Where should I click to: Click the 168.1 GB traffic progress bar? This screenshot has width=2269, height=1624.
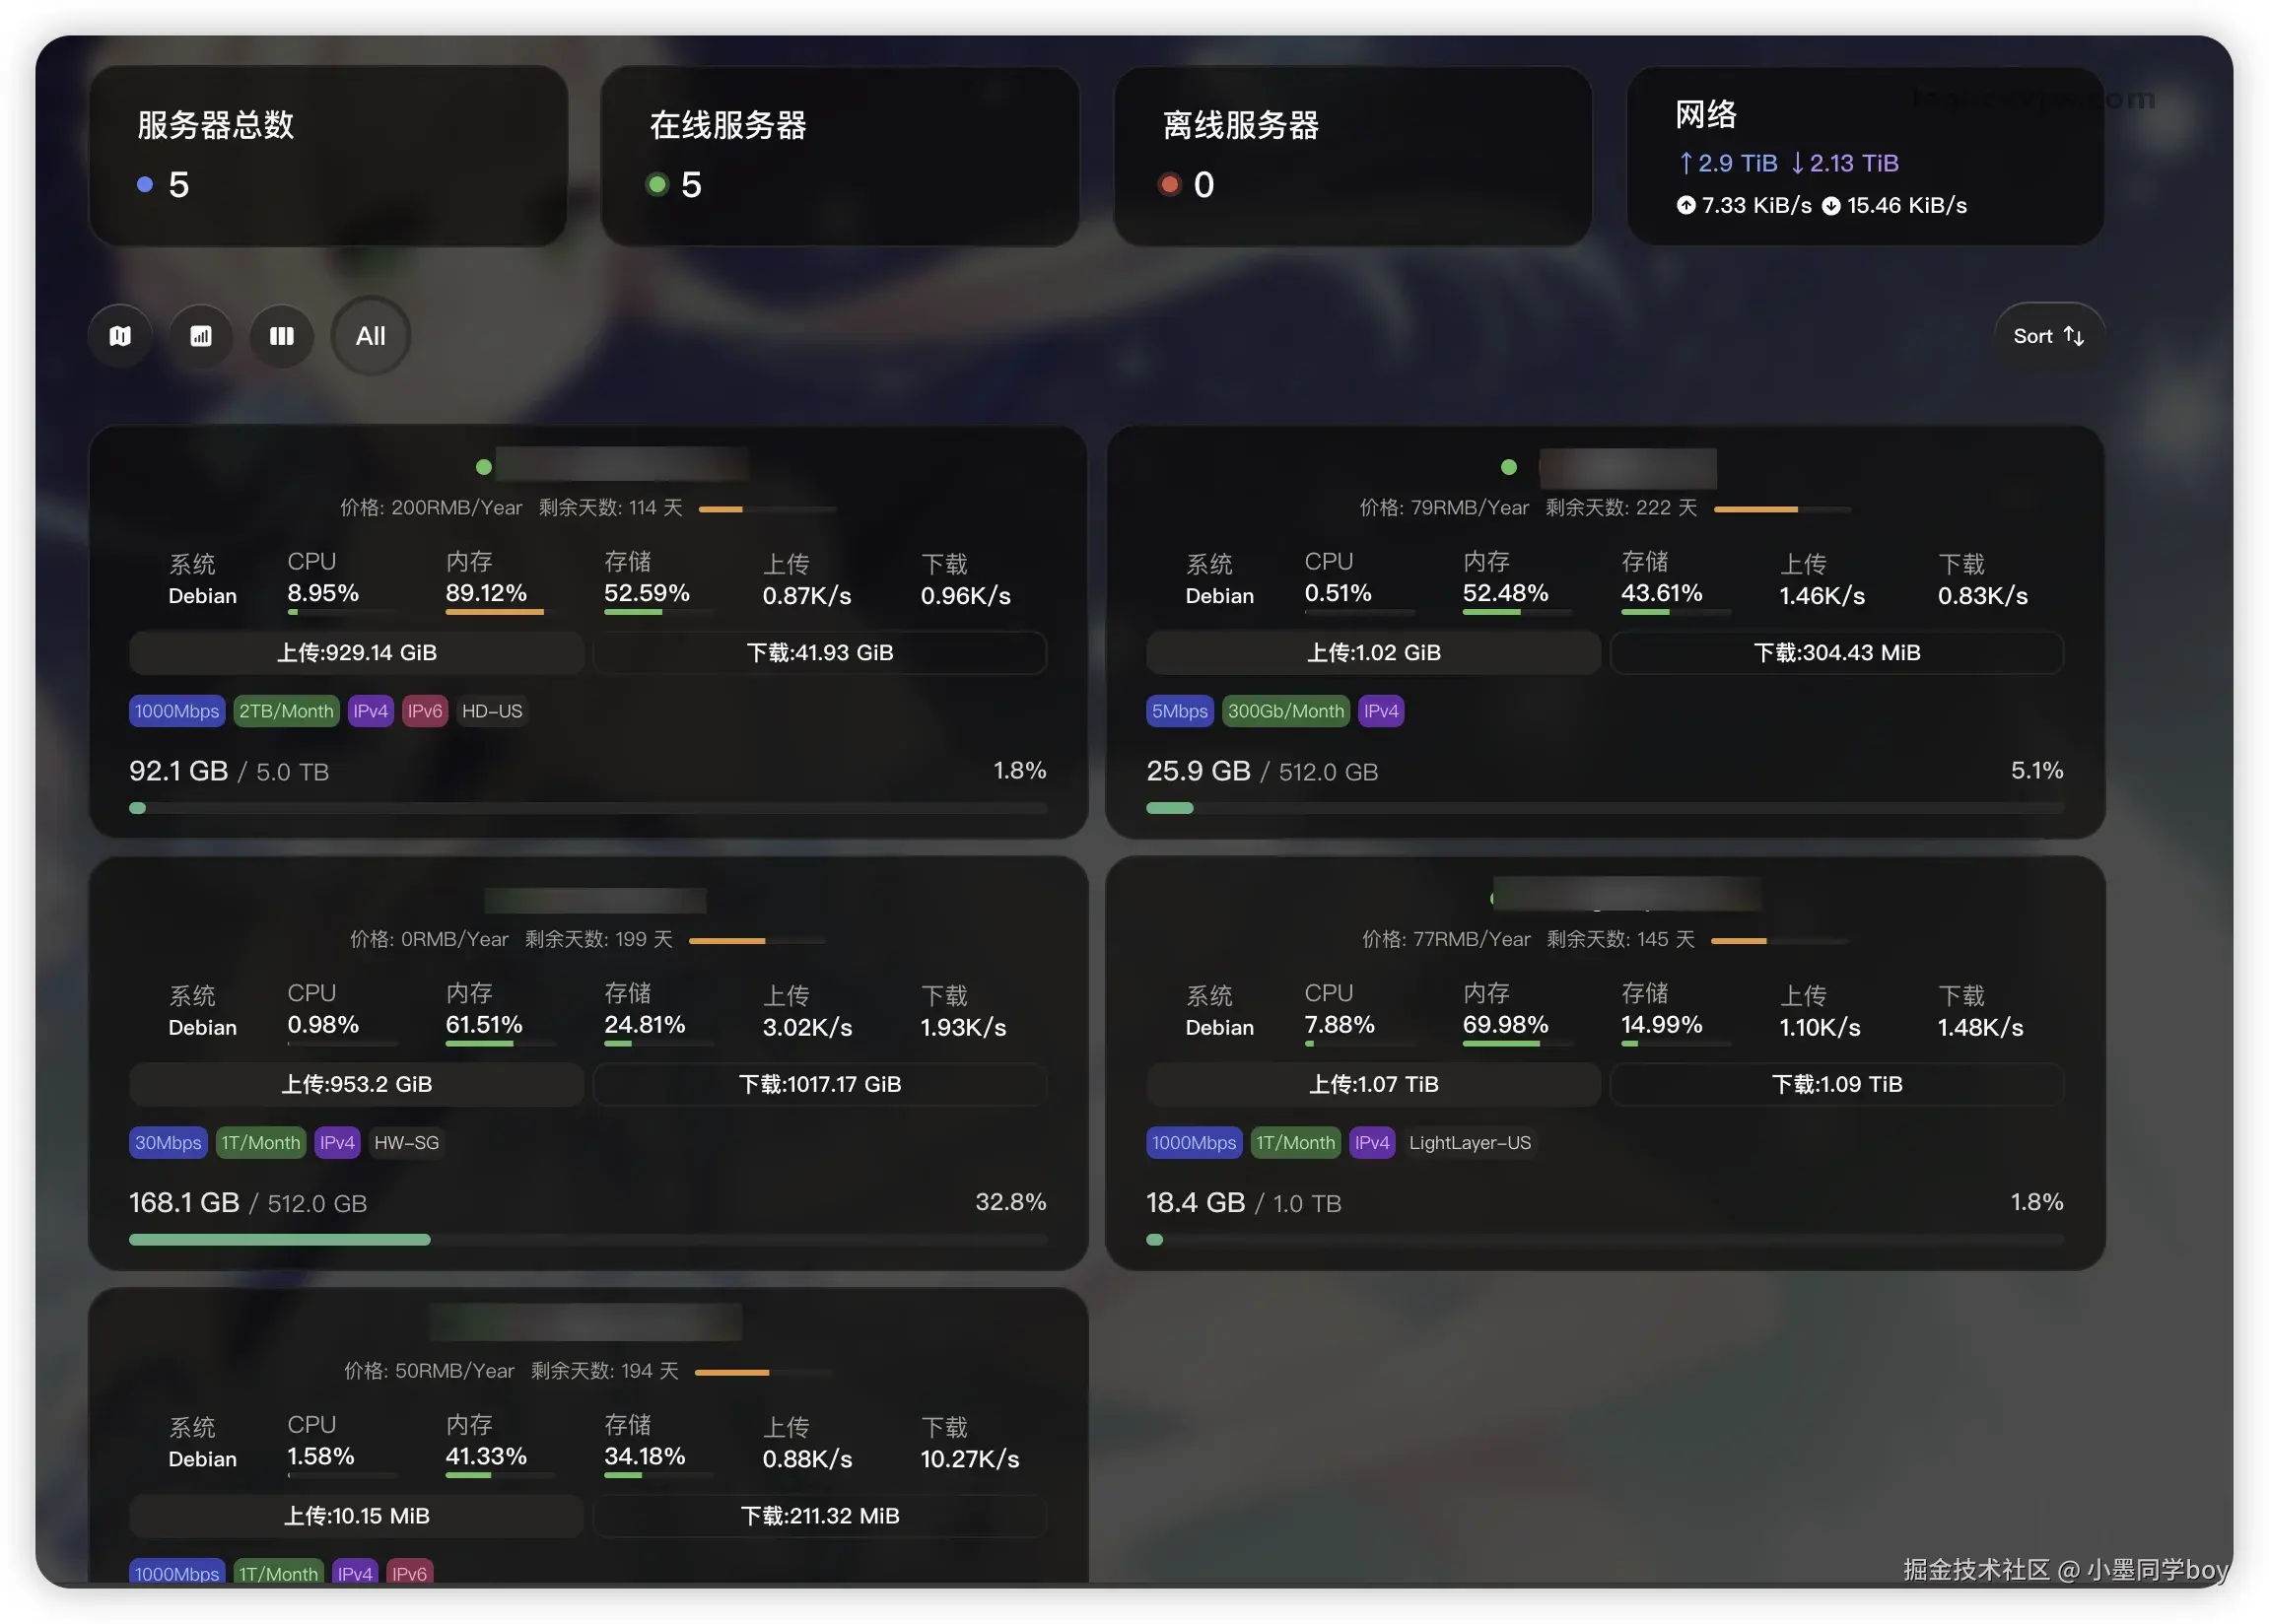coord(588,1240)
